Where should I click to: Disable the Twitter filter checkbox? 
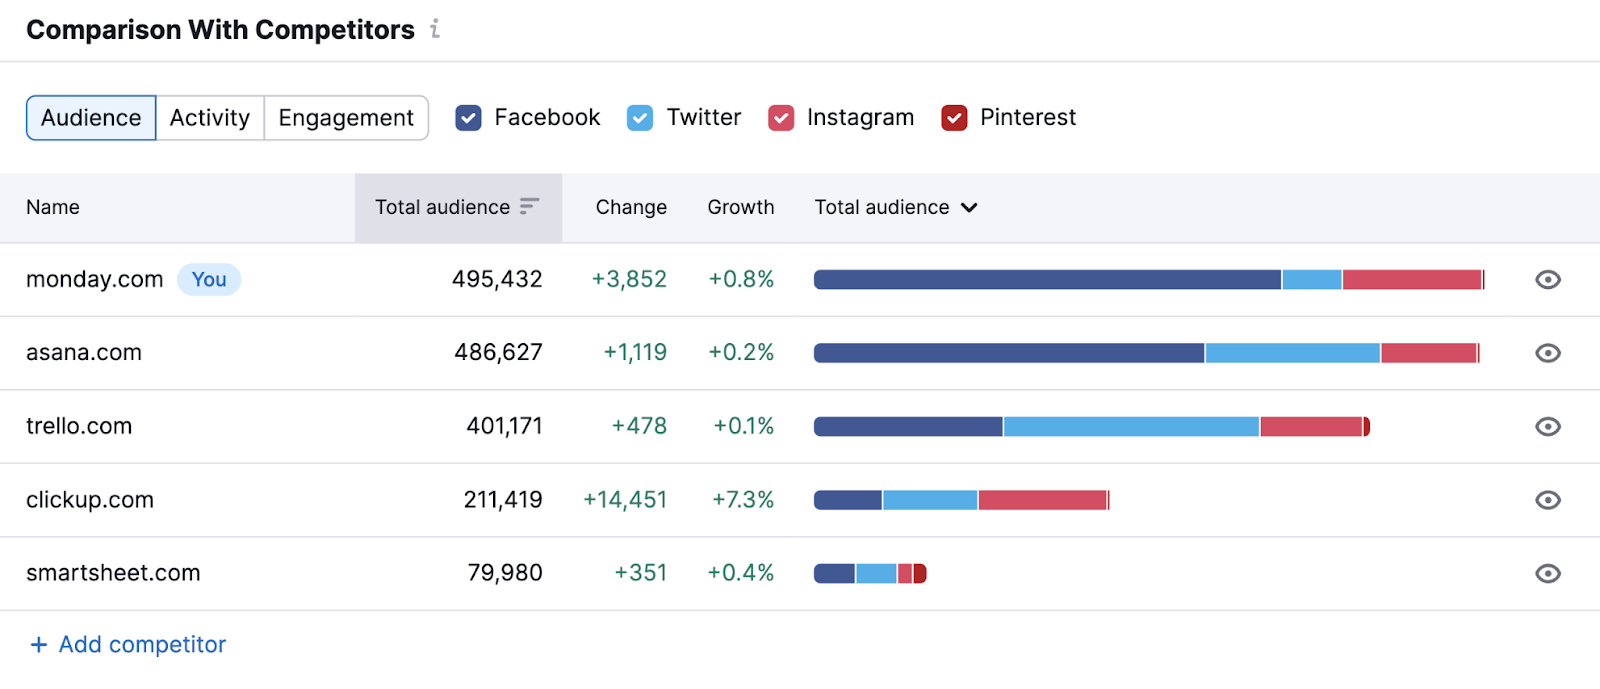click(x=640, y=117)
